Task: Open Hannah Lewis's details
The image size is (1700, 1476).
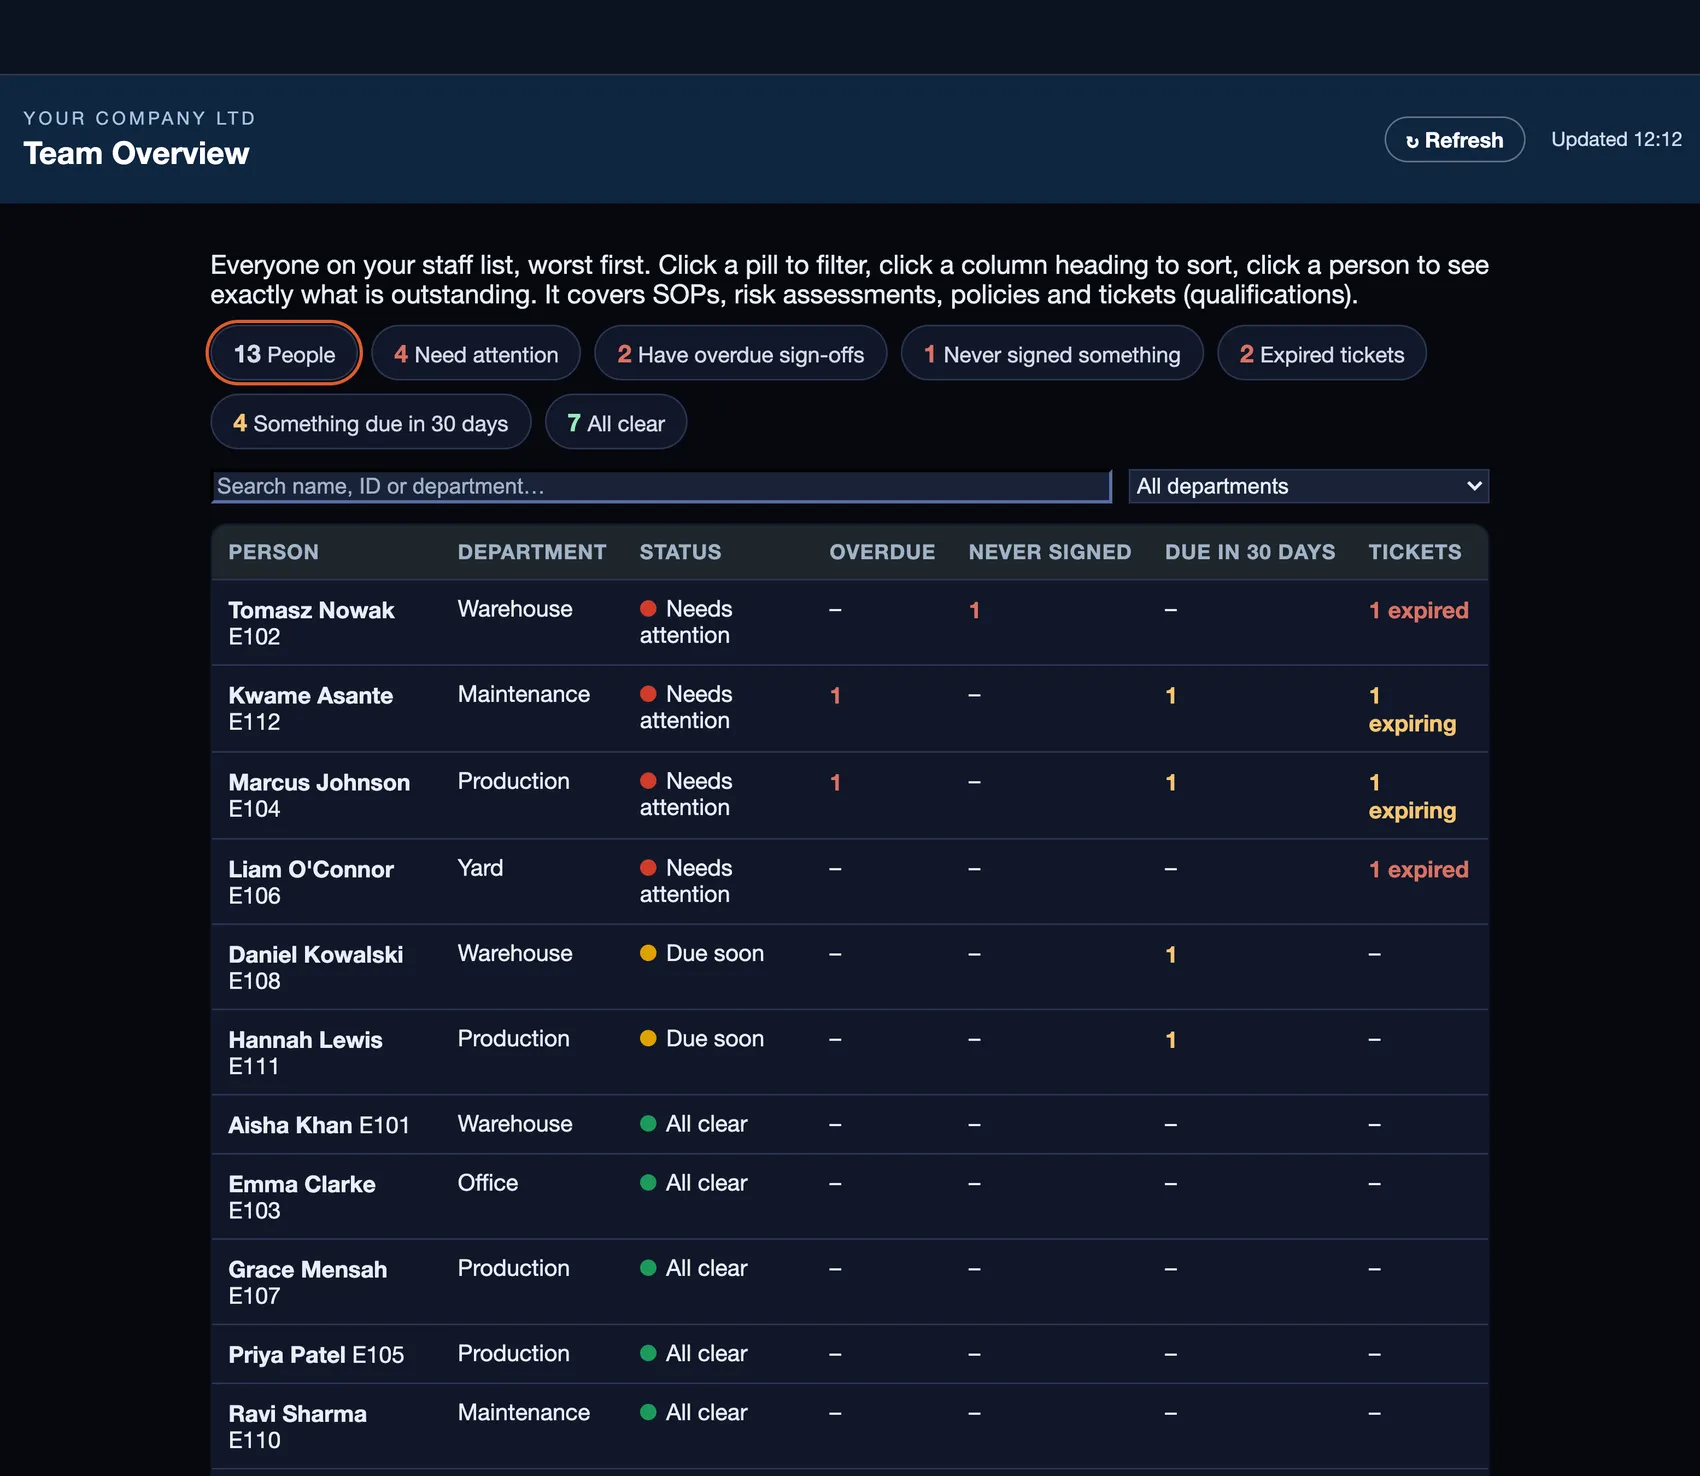Action: click(849, 1052)
